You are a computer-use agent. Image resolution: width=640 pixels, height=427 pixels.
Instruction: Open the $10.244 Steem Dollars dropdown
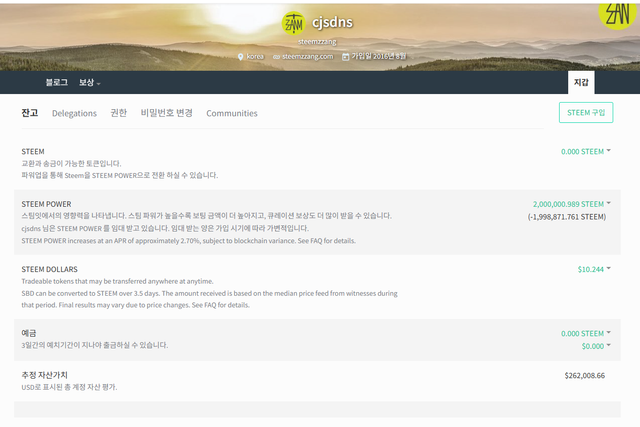594,269
